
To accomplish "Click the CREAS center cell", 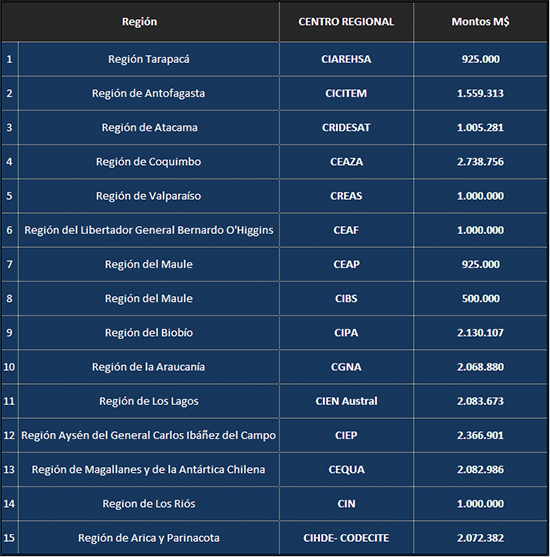I will [346, 196].
